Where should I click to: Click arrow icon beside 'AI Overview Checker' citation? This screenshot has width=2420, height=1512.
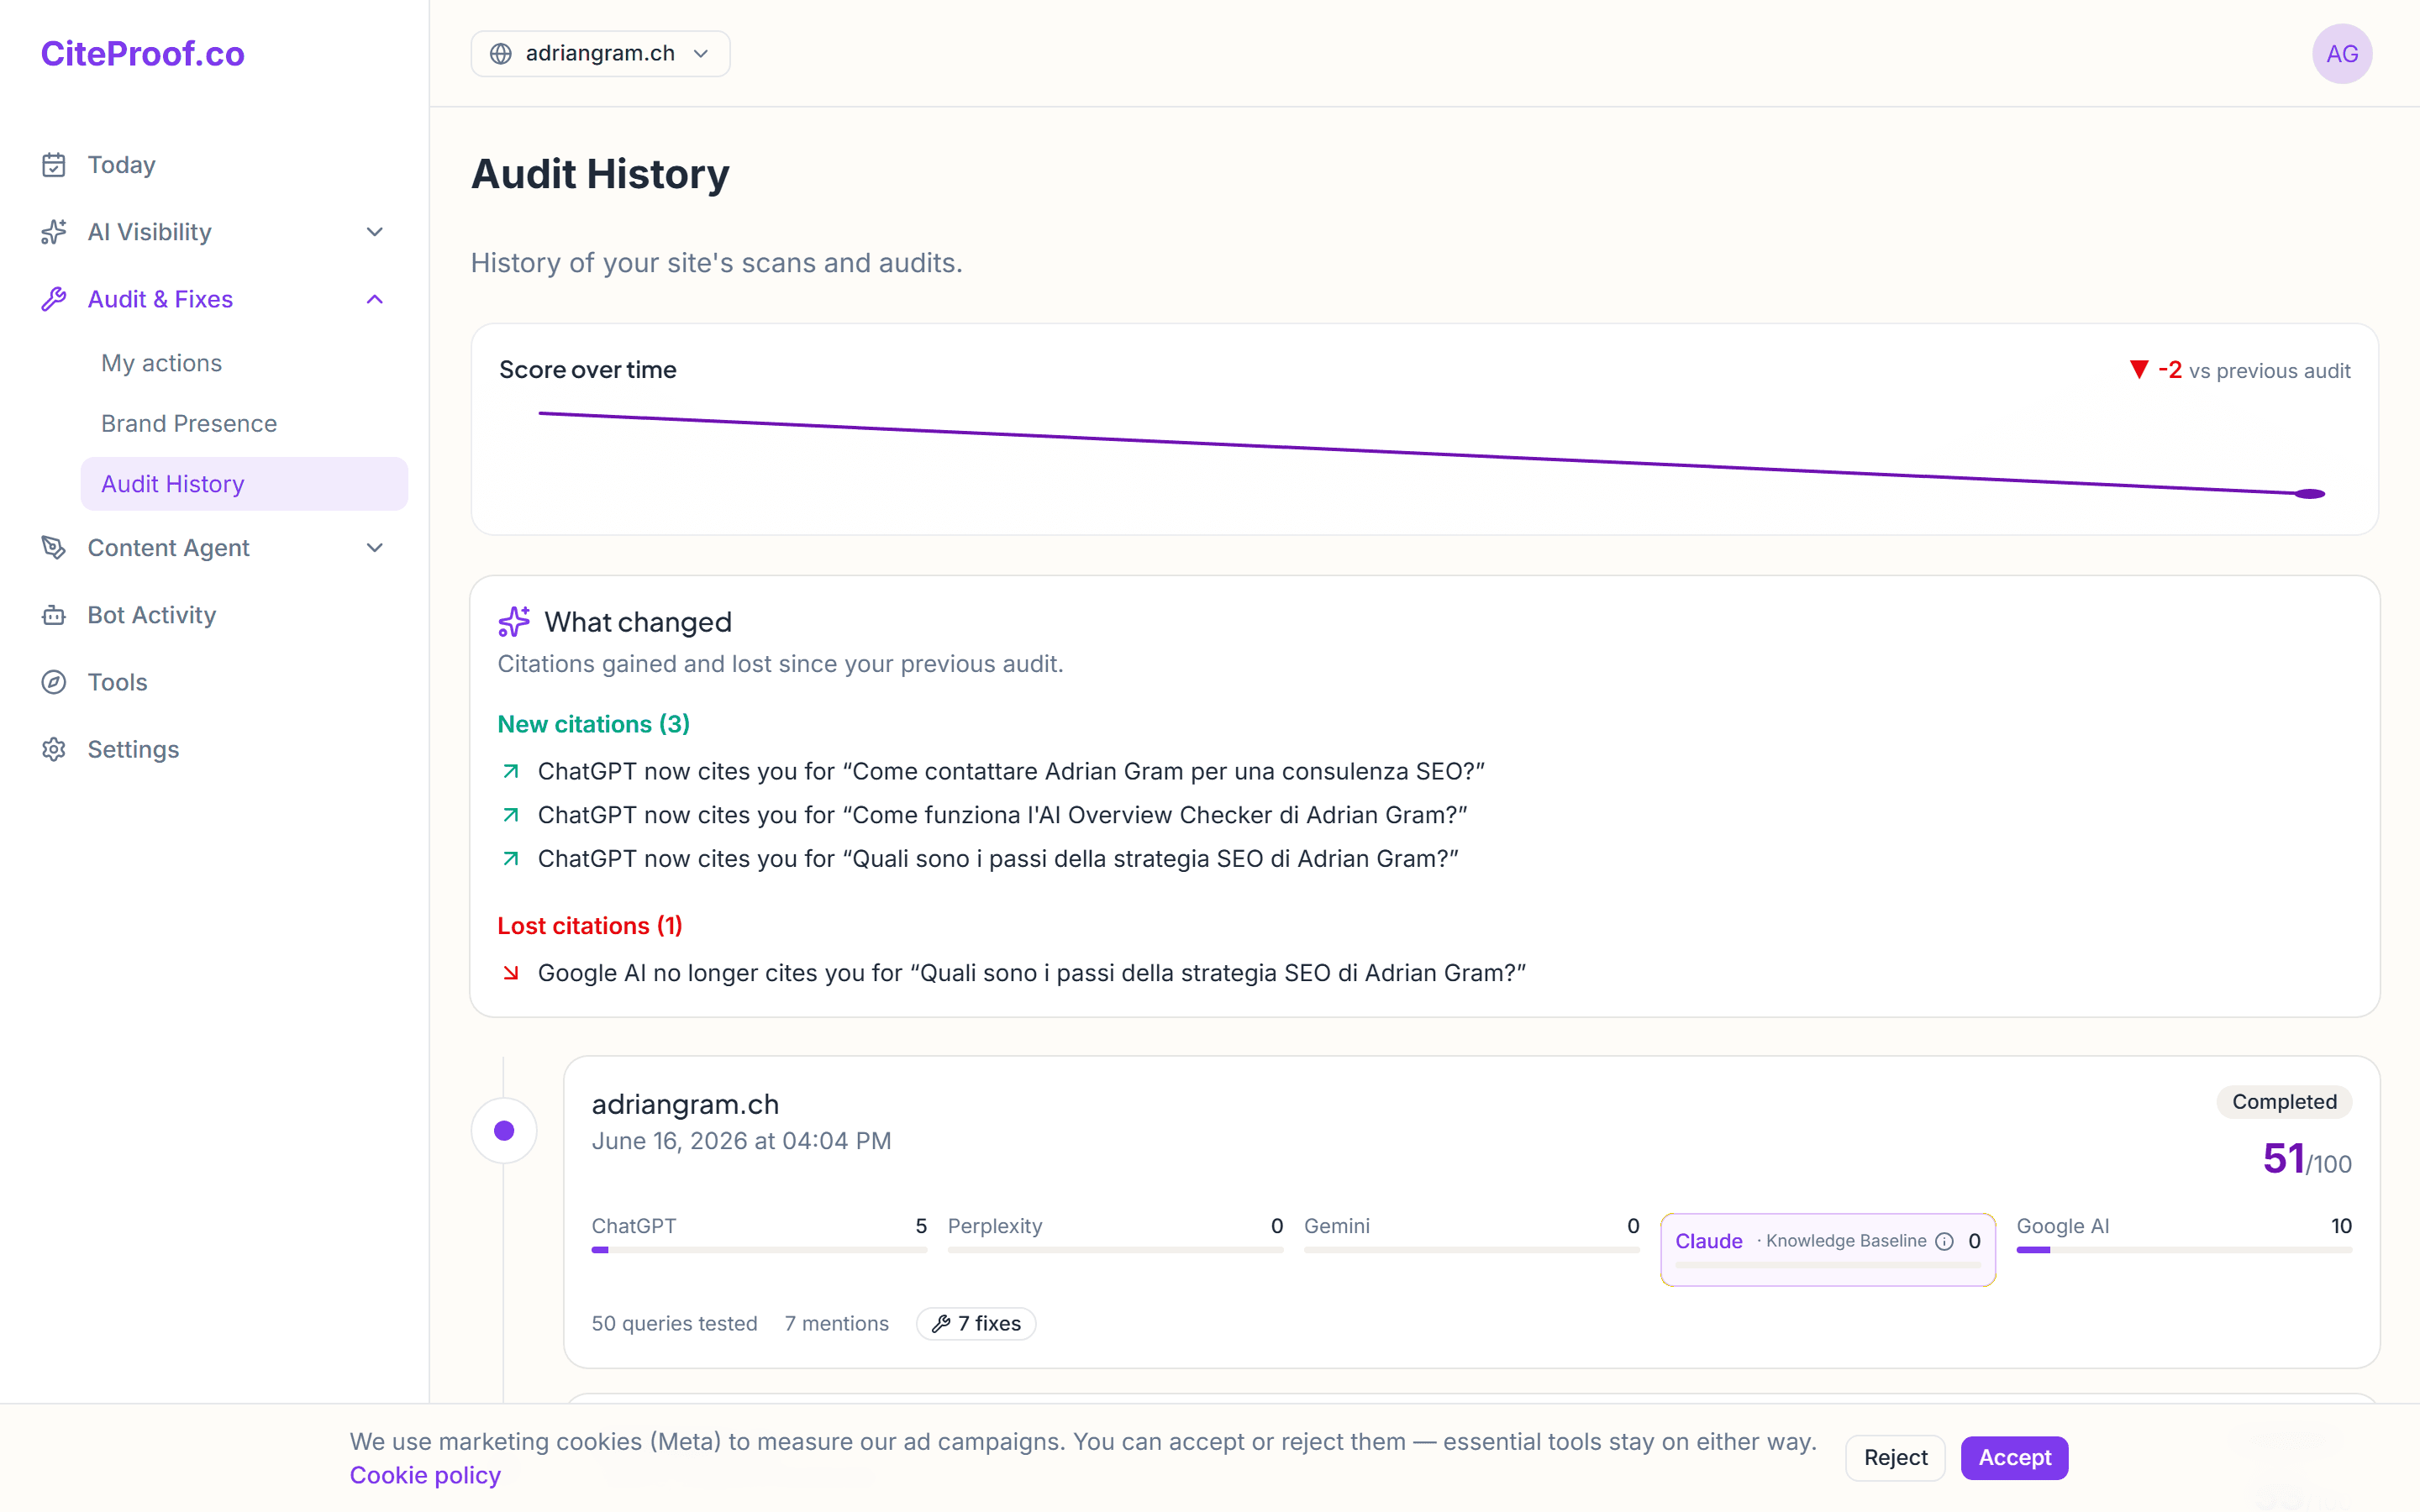pyautogui.click(x=511, y=815)
